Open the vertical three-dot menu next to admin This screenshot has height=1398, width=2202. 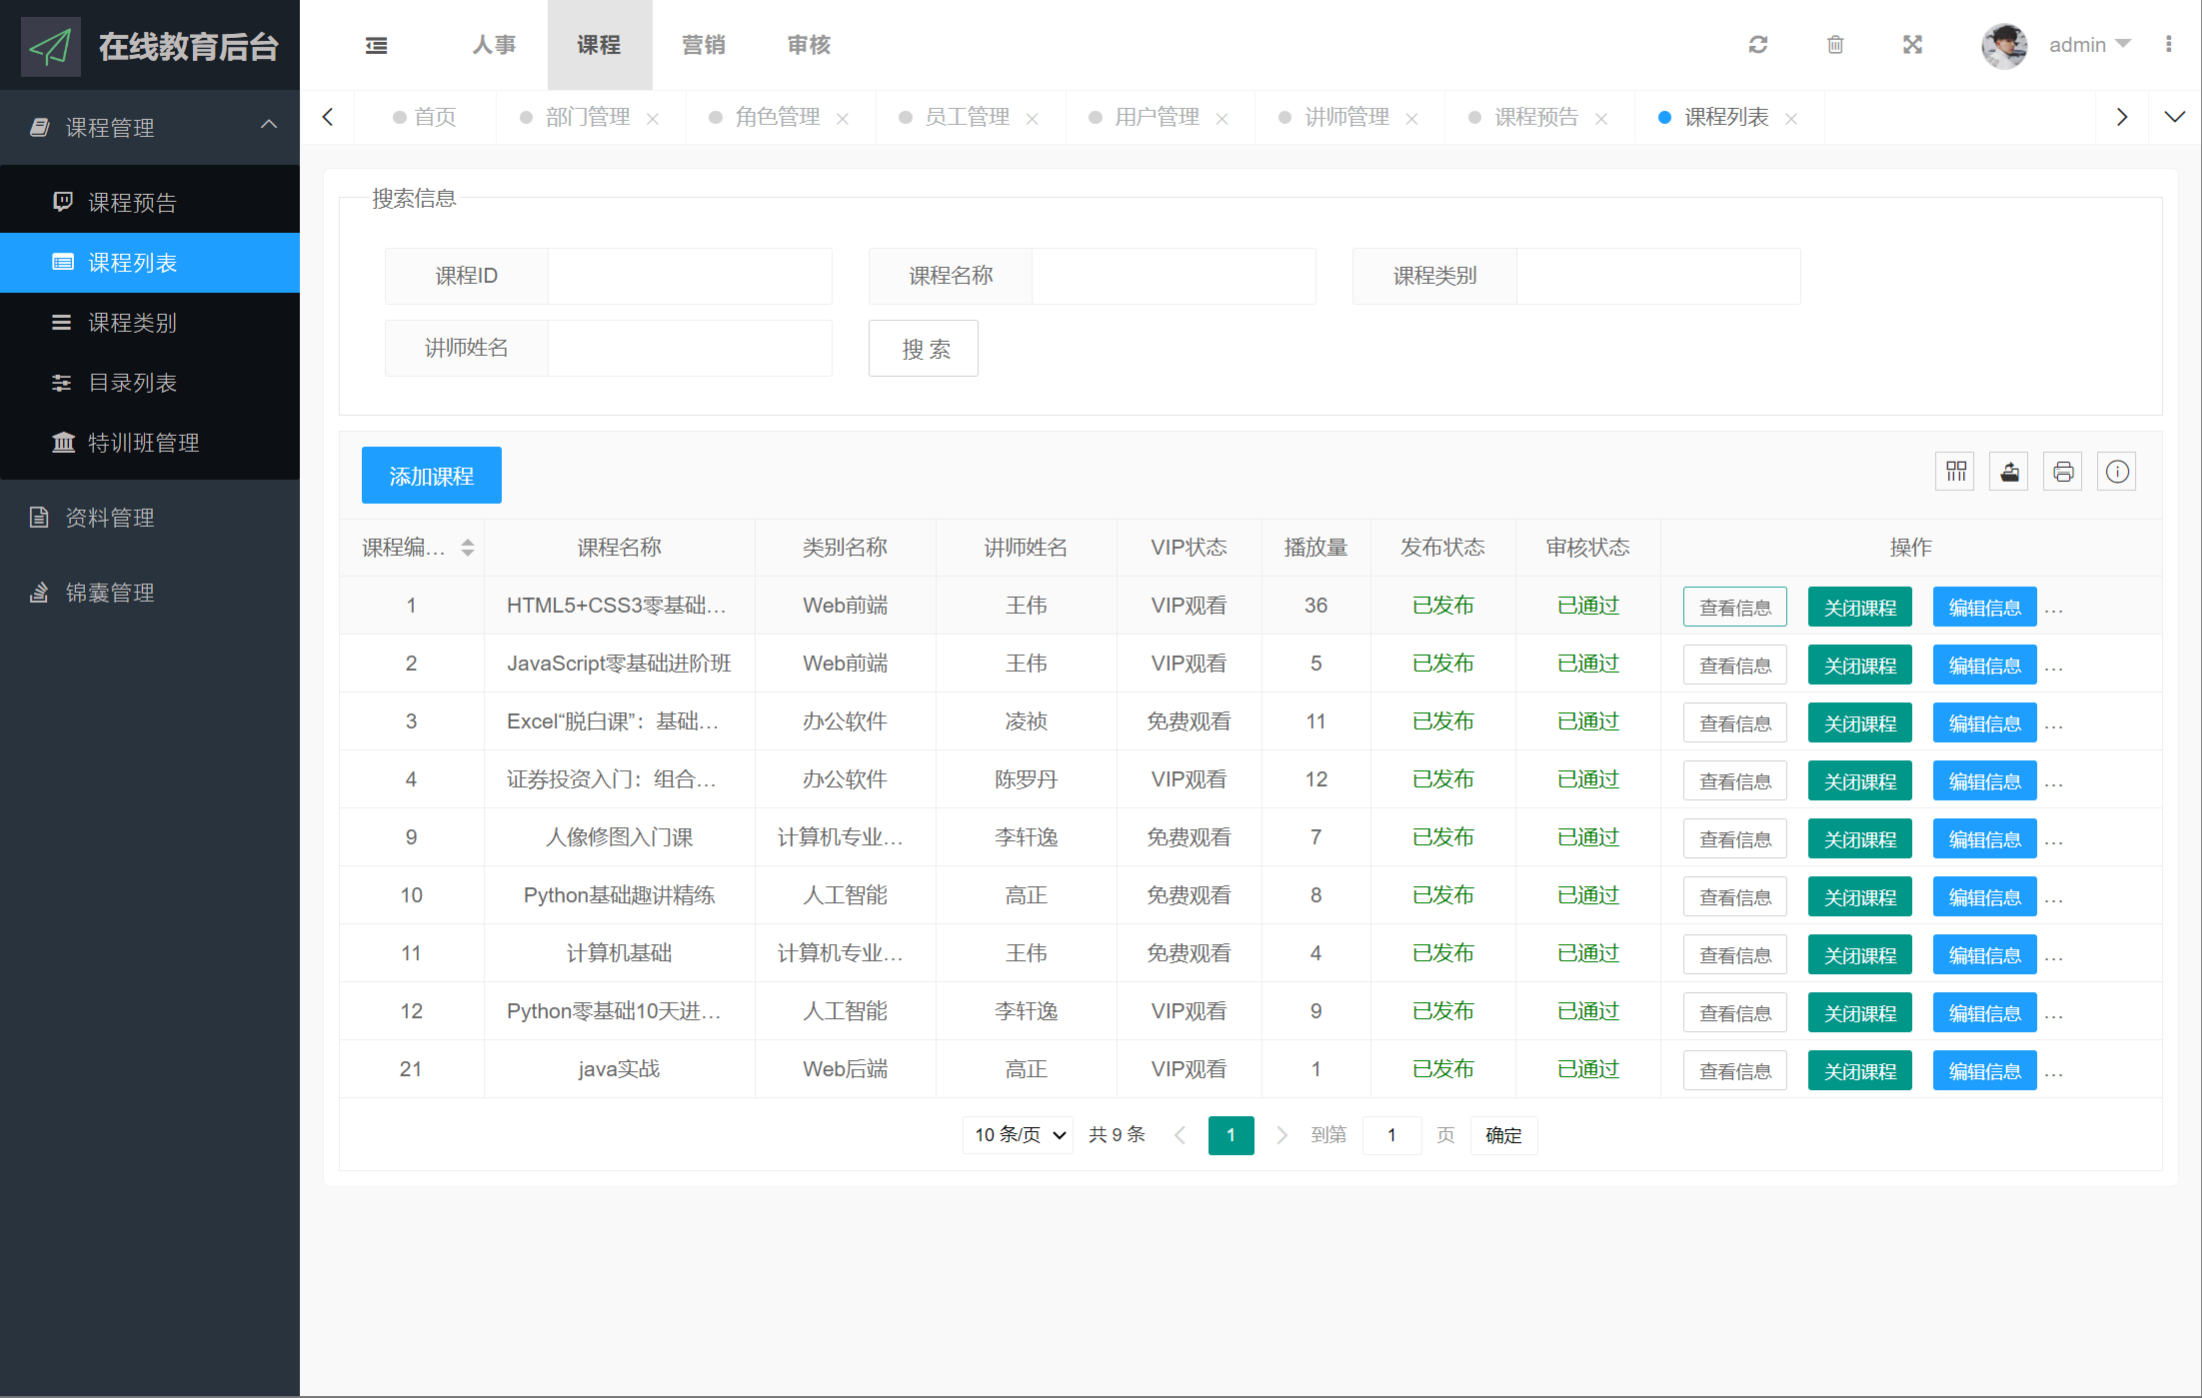(2168, 45)
